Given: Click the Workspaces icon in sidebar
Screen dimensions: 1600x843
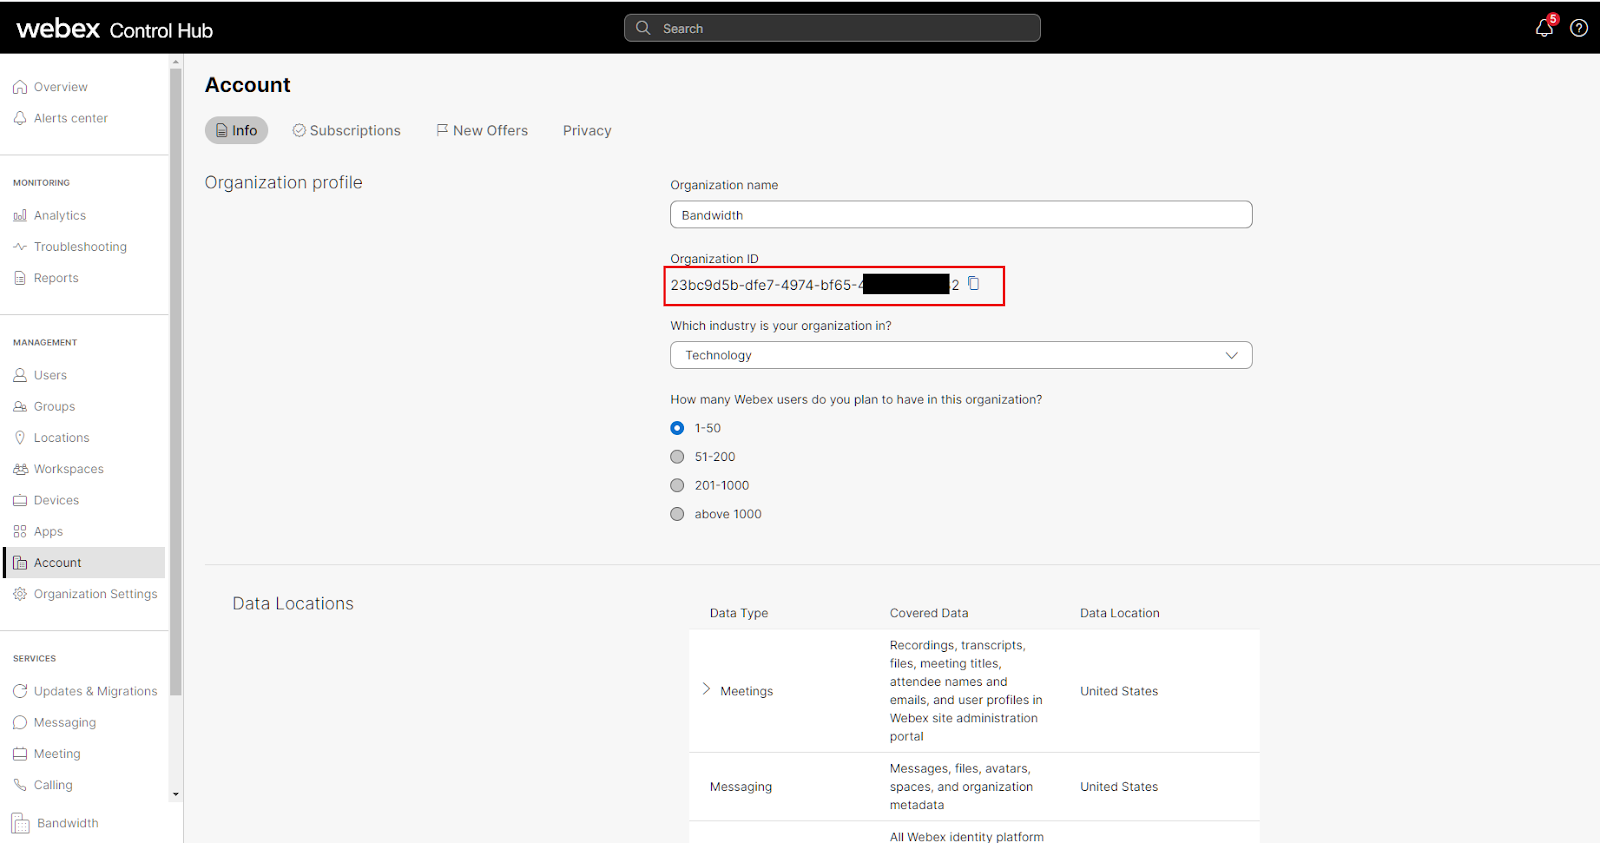Looking at the screenshot, I should point(20,469).
